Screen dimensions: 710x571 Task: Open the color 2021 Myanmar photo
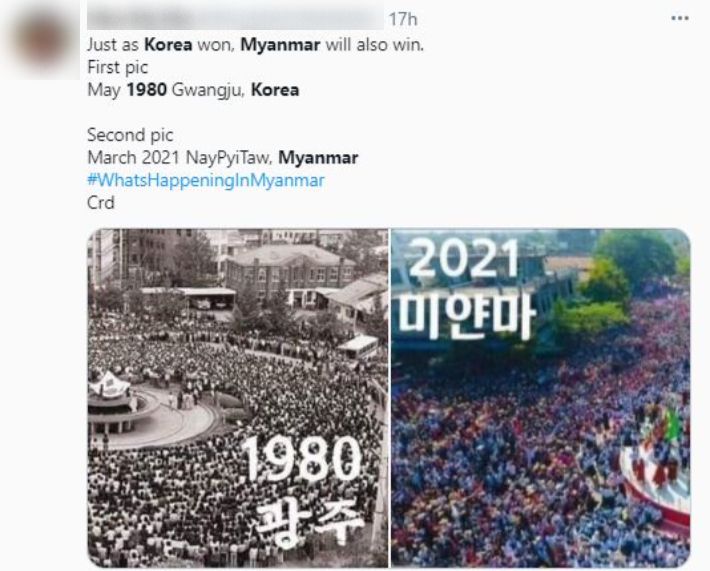(540, 398)
